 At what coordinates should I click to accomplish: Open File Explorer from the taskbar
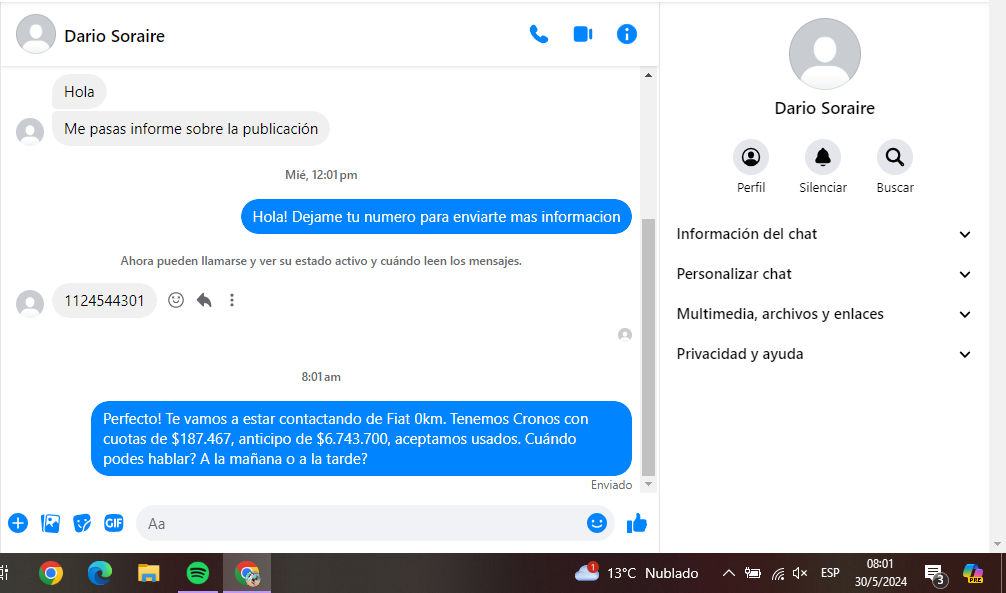(149, 573)
